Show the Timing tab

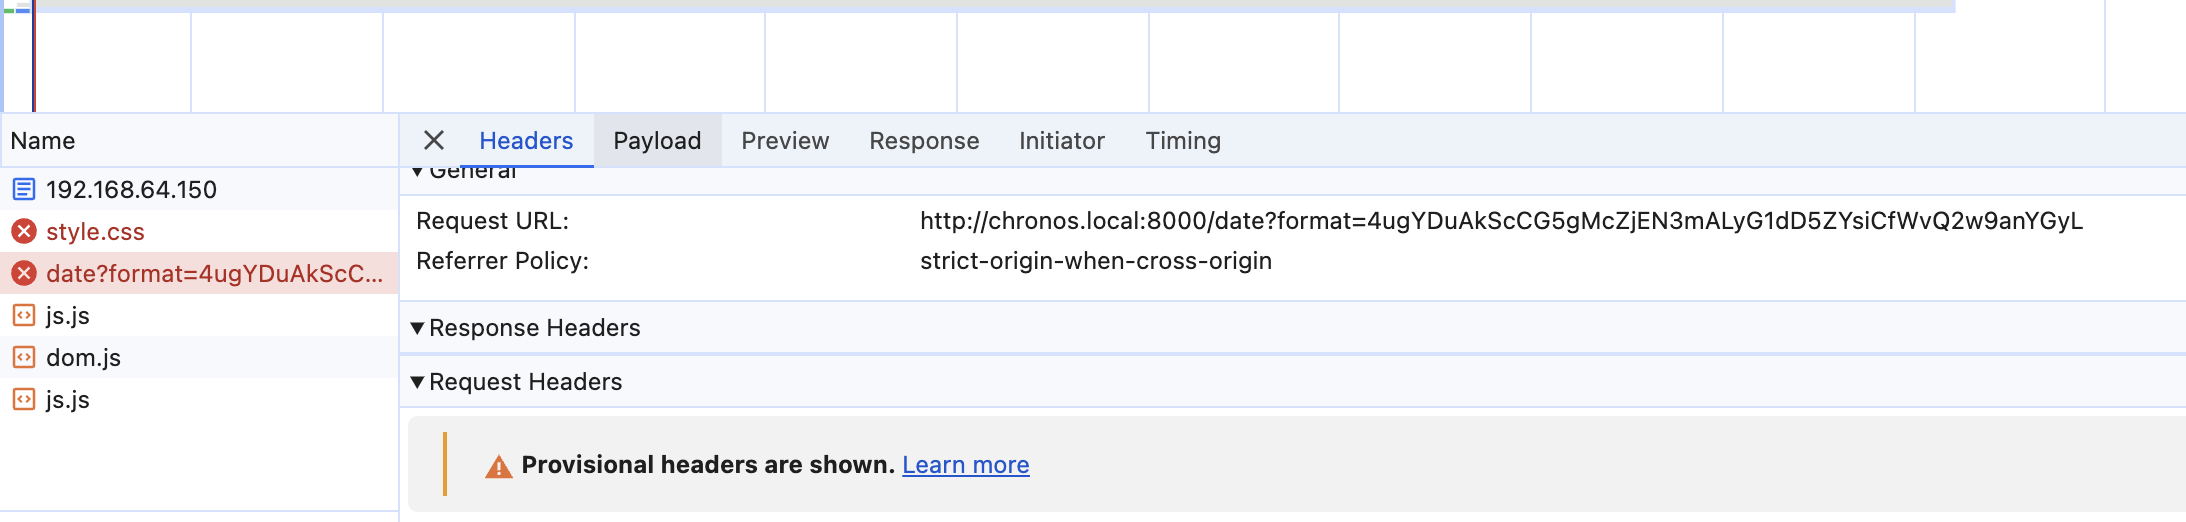(1183, 141)
